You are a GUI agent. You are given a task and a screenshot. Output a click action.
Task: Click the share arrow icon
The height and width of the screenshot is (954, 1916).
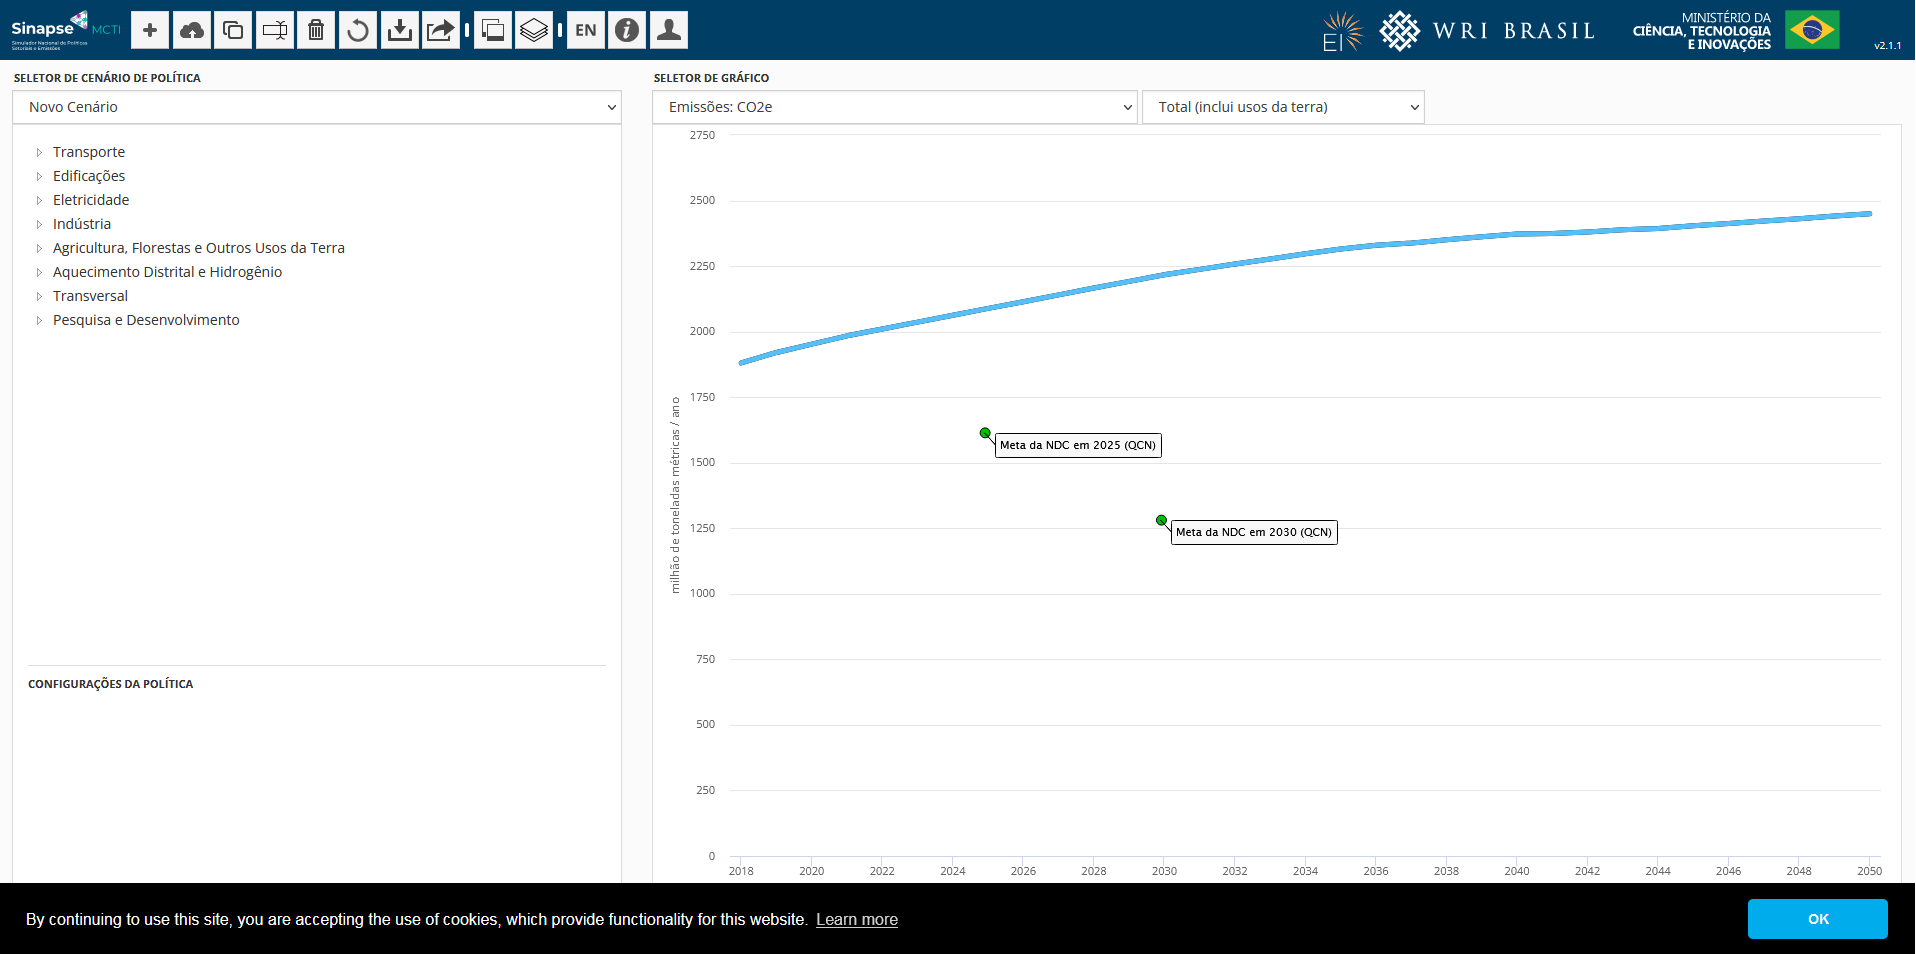[441, 30]
